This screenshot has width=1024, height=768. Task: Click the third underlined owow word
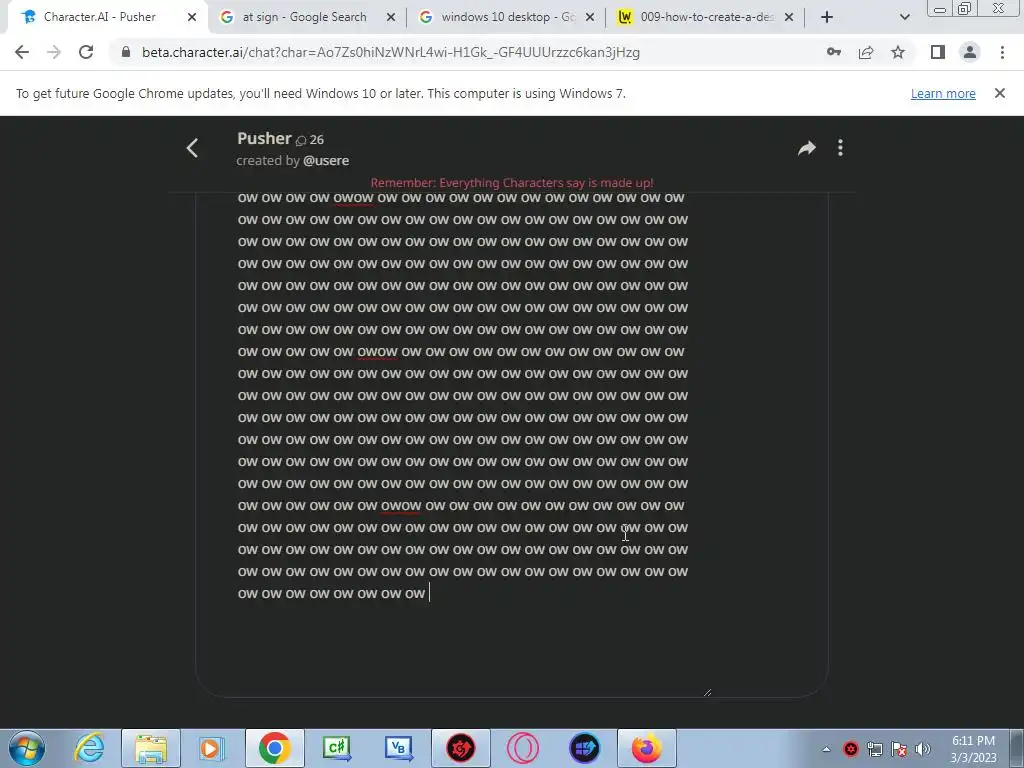point(401,506)
